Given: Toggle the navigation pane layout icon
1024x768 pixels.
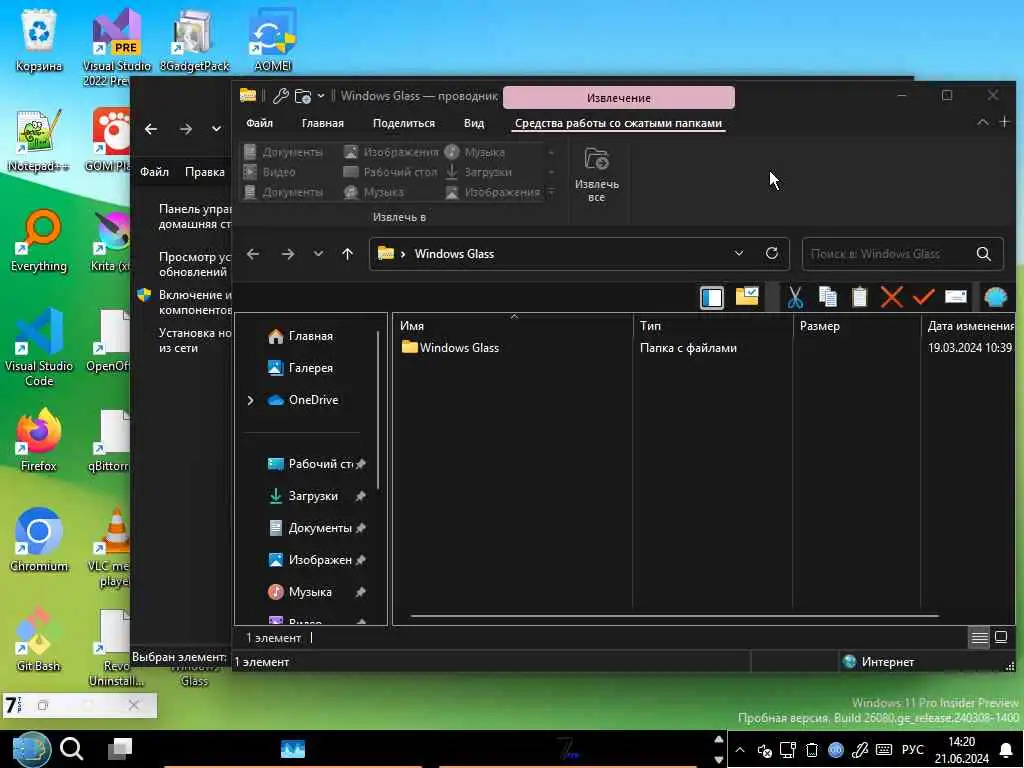Looking at the screenshot, I should coord(712,298).
